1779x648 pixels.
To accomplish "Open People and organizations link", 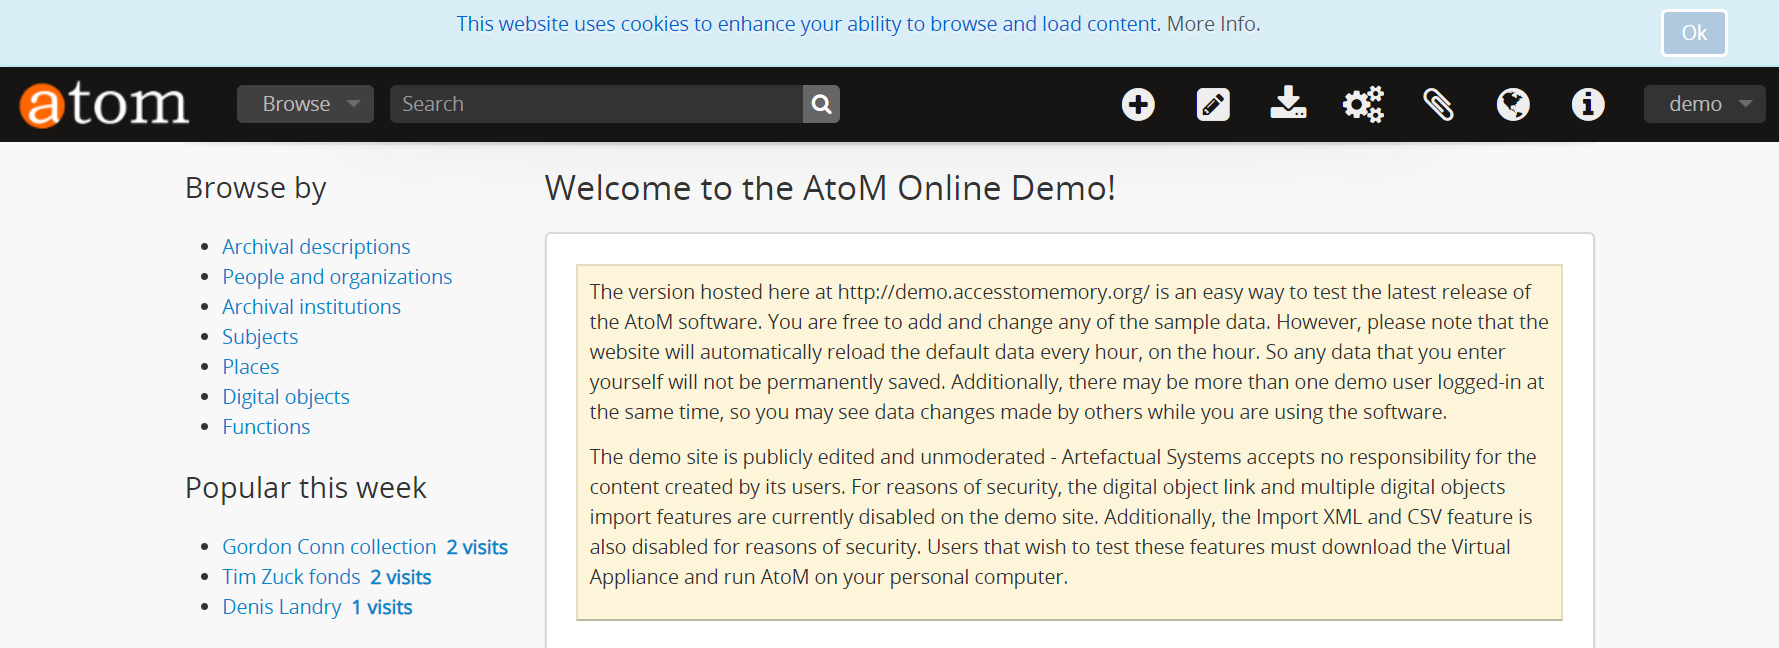I will click(x=337, y=277).
